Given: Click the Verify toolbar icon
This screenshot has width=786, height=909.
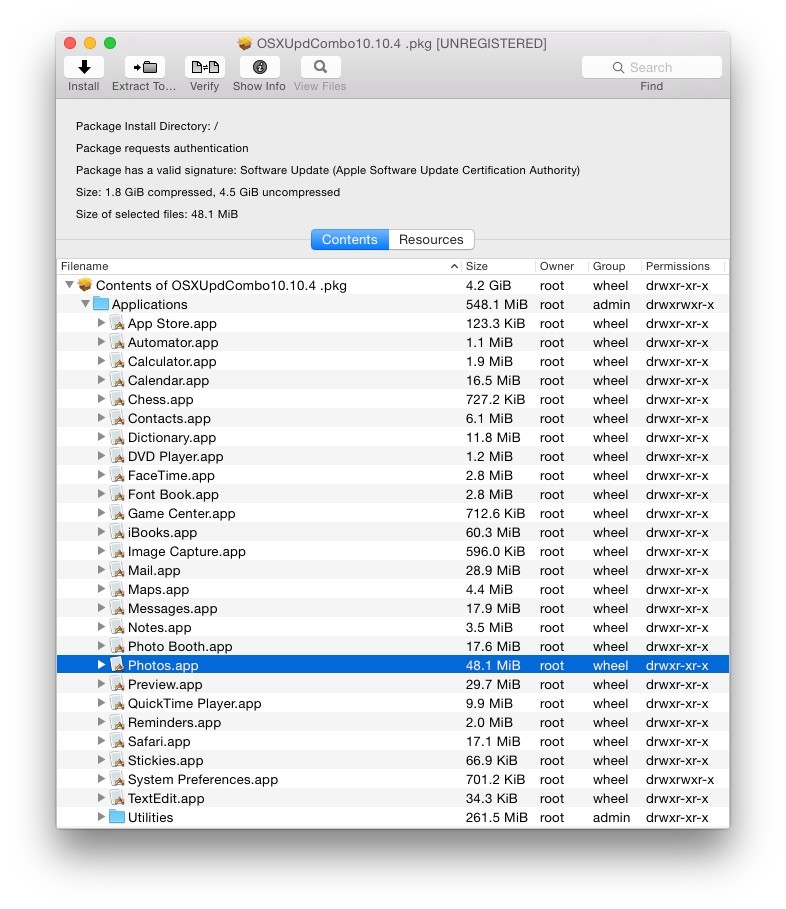Looking at the screenshot, I should [x=205, y=67].
